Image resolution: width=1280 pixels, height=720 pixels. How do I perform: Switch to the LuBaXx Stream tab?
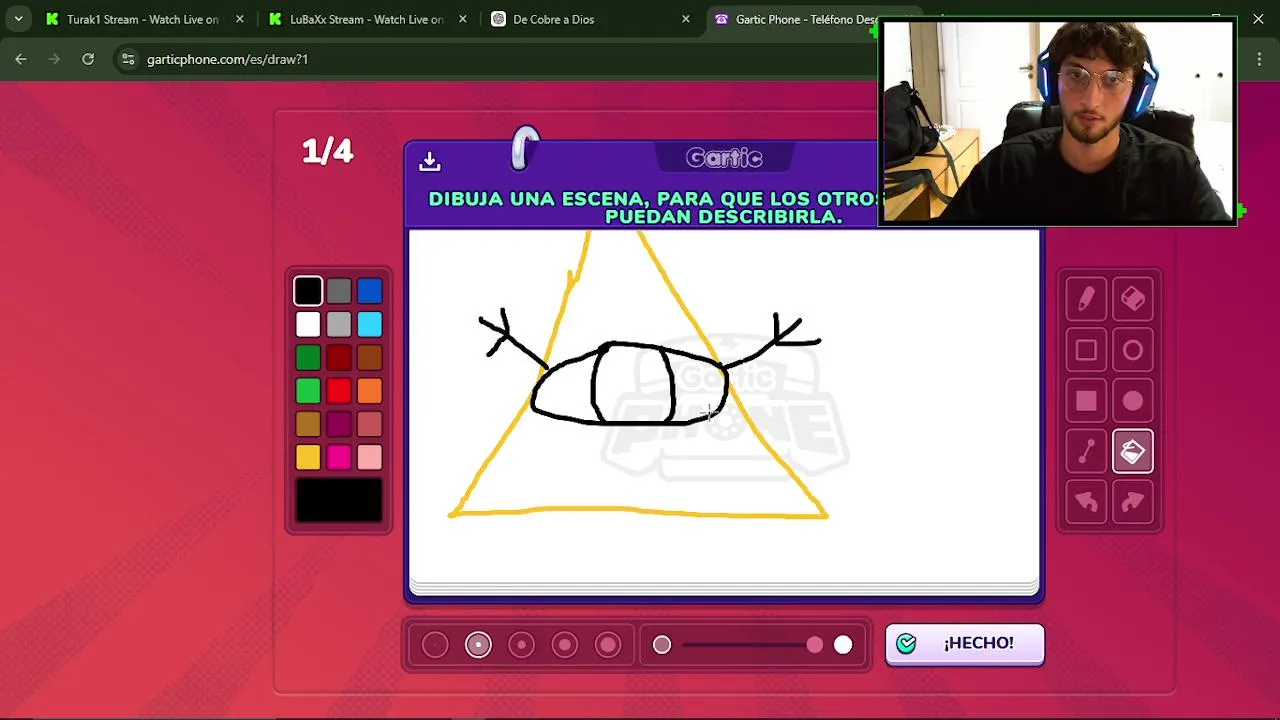tap(365, 19)
